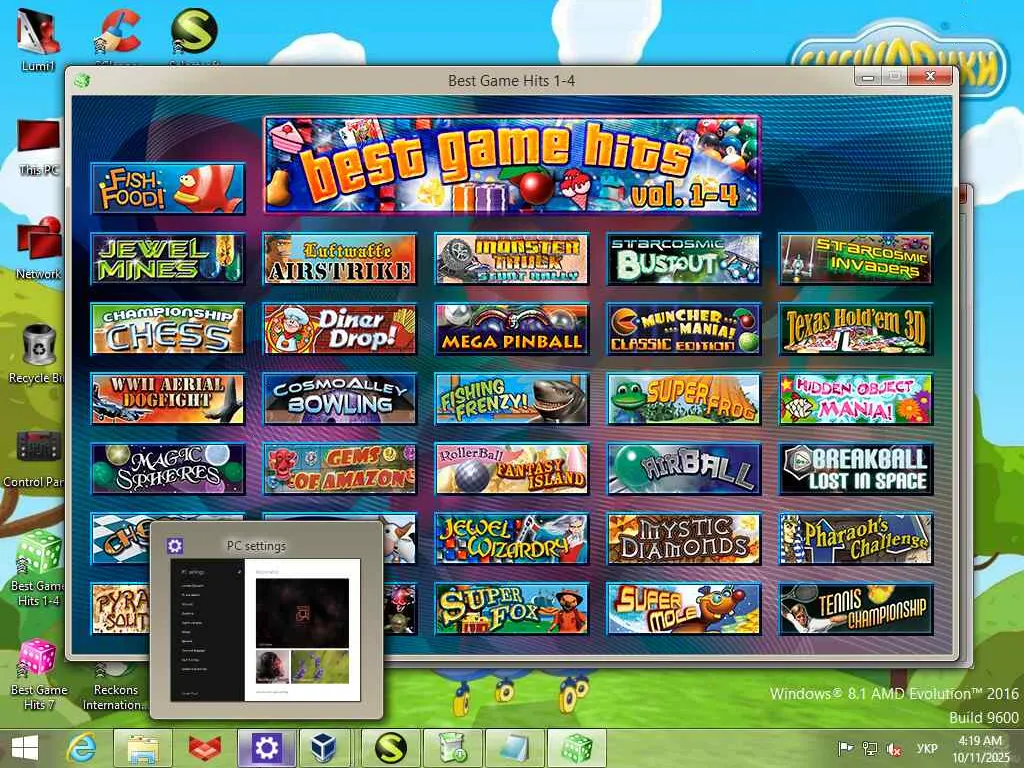The image size is (1024, 768).
Task: Launch Texas Hold'em 3D game
Action: (x=856, y=329)
